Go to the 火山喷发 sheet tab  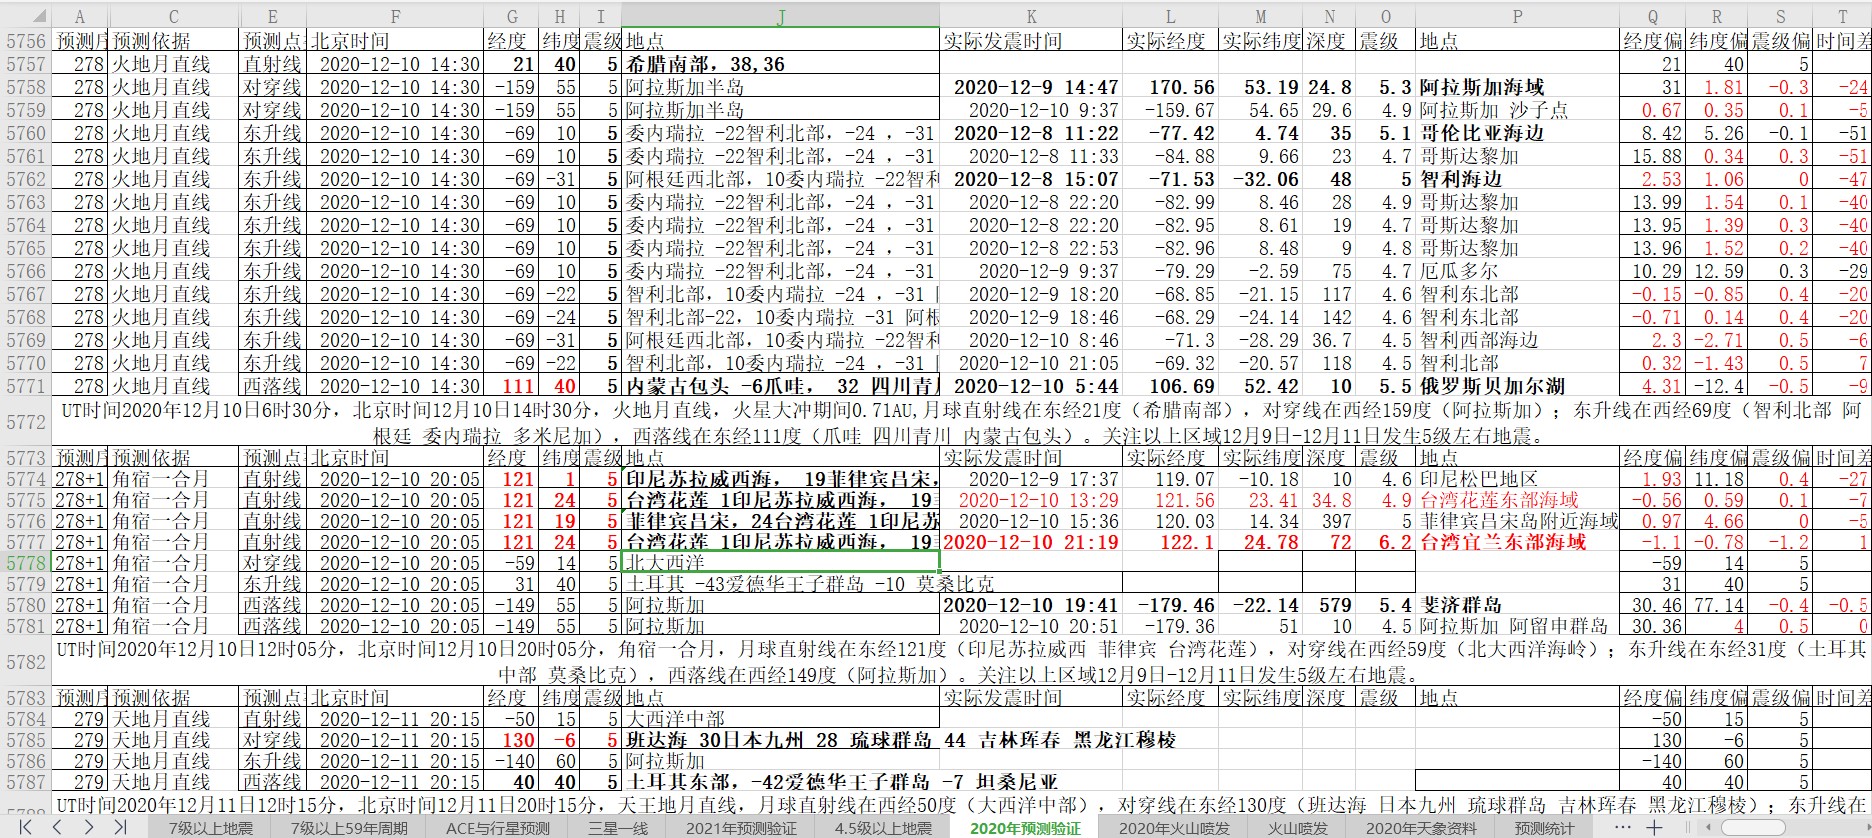pos(1298,828)
